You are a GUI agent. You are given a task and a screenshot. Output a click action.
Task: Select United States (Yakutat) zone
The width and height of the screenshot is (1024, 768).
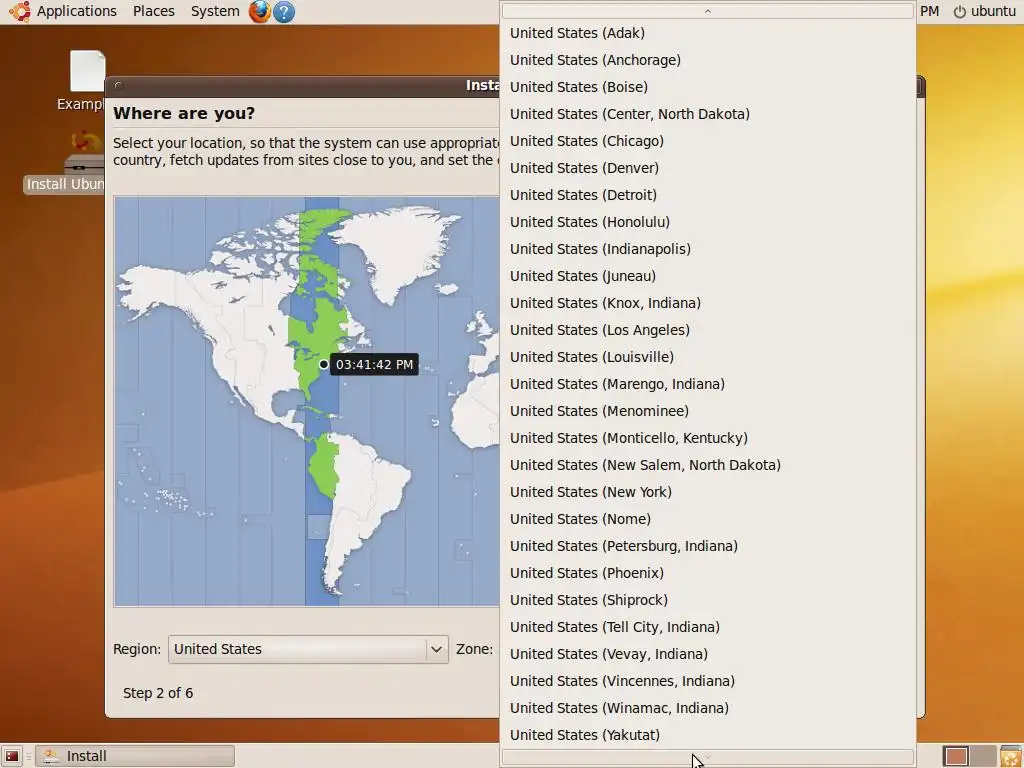tap(707, 735)
